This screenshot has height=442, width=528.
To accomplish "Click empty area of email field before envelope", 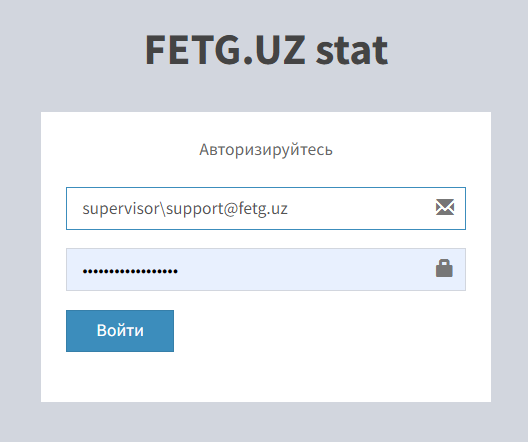I will [360, 208].
